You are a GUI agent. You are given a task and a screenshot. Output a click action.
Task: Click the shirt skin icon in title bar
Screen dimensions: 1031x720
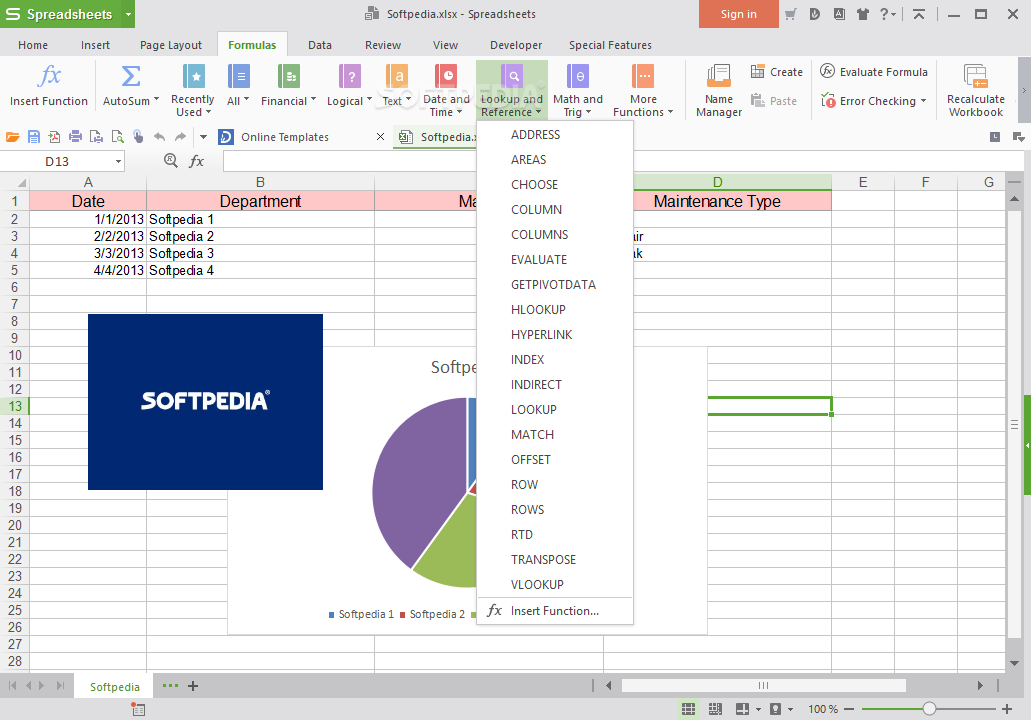863,14
